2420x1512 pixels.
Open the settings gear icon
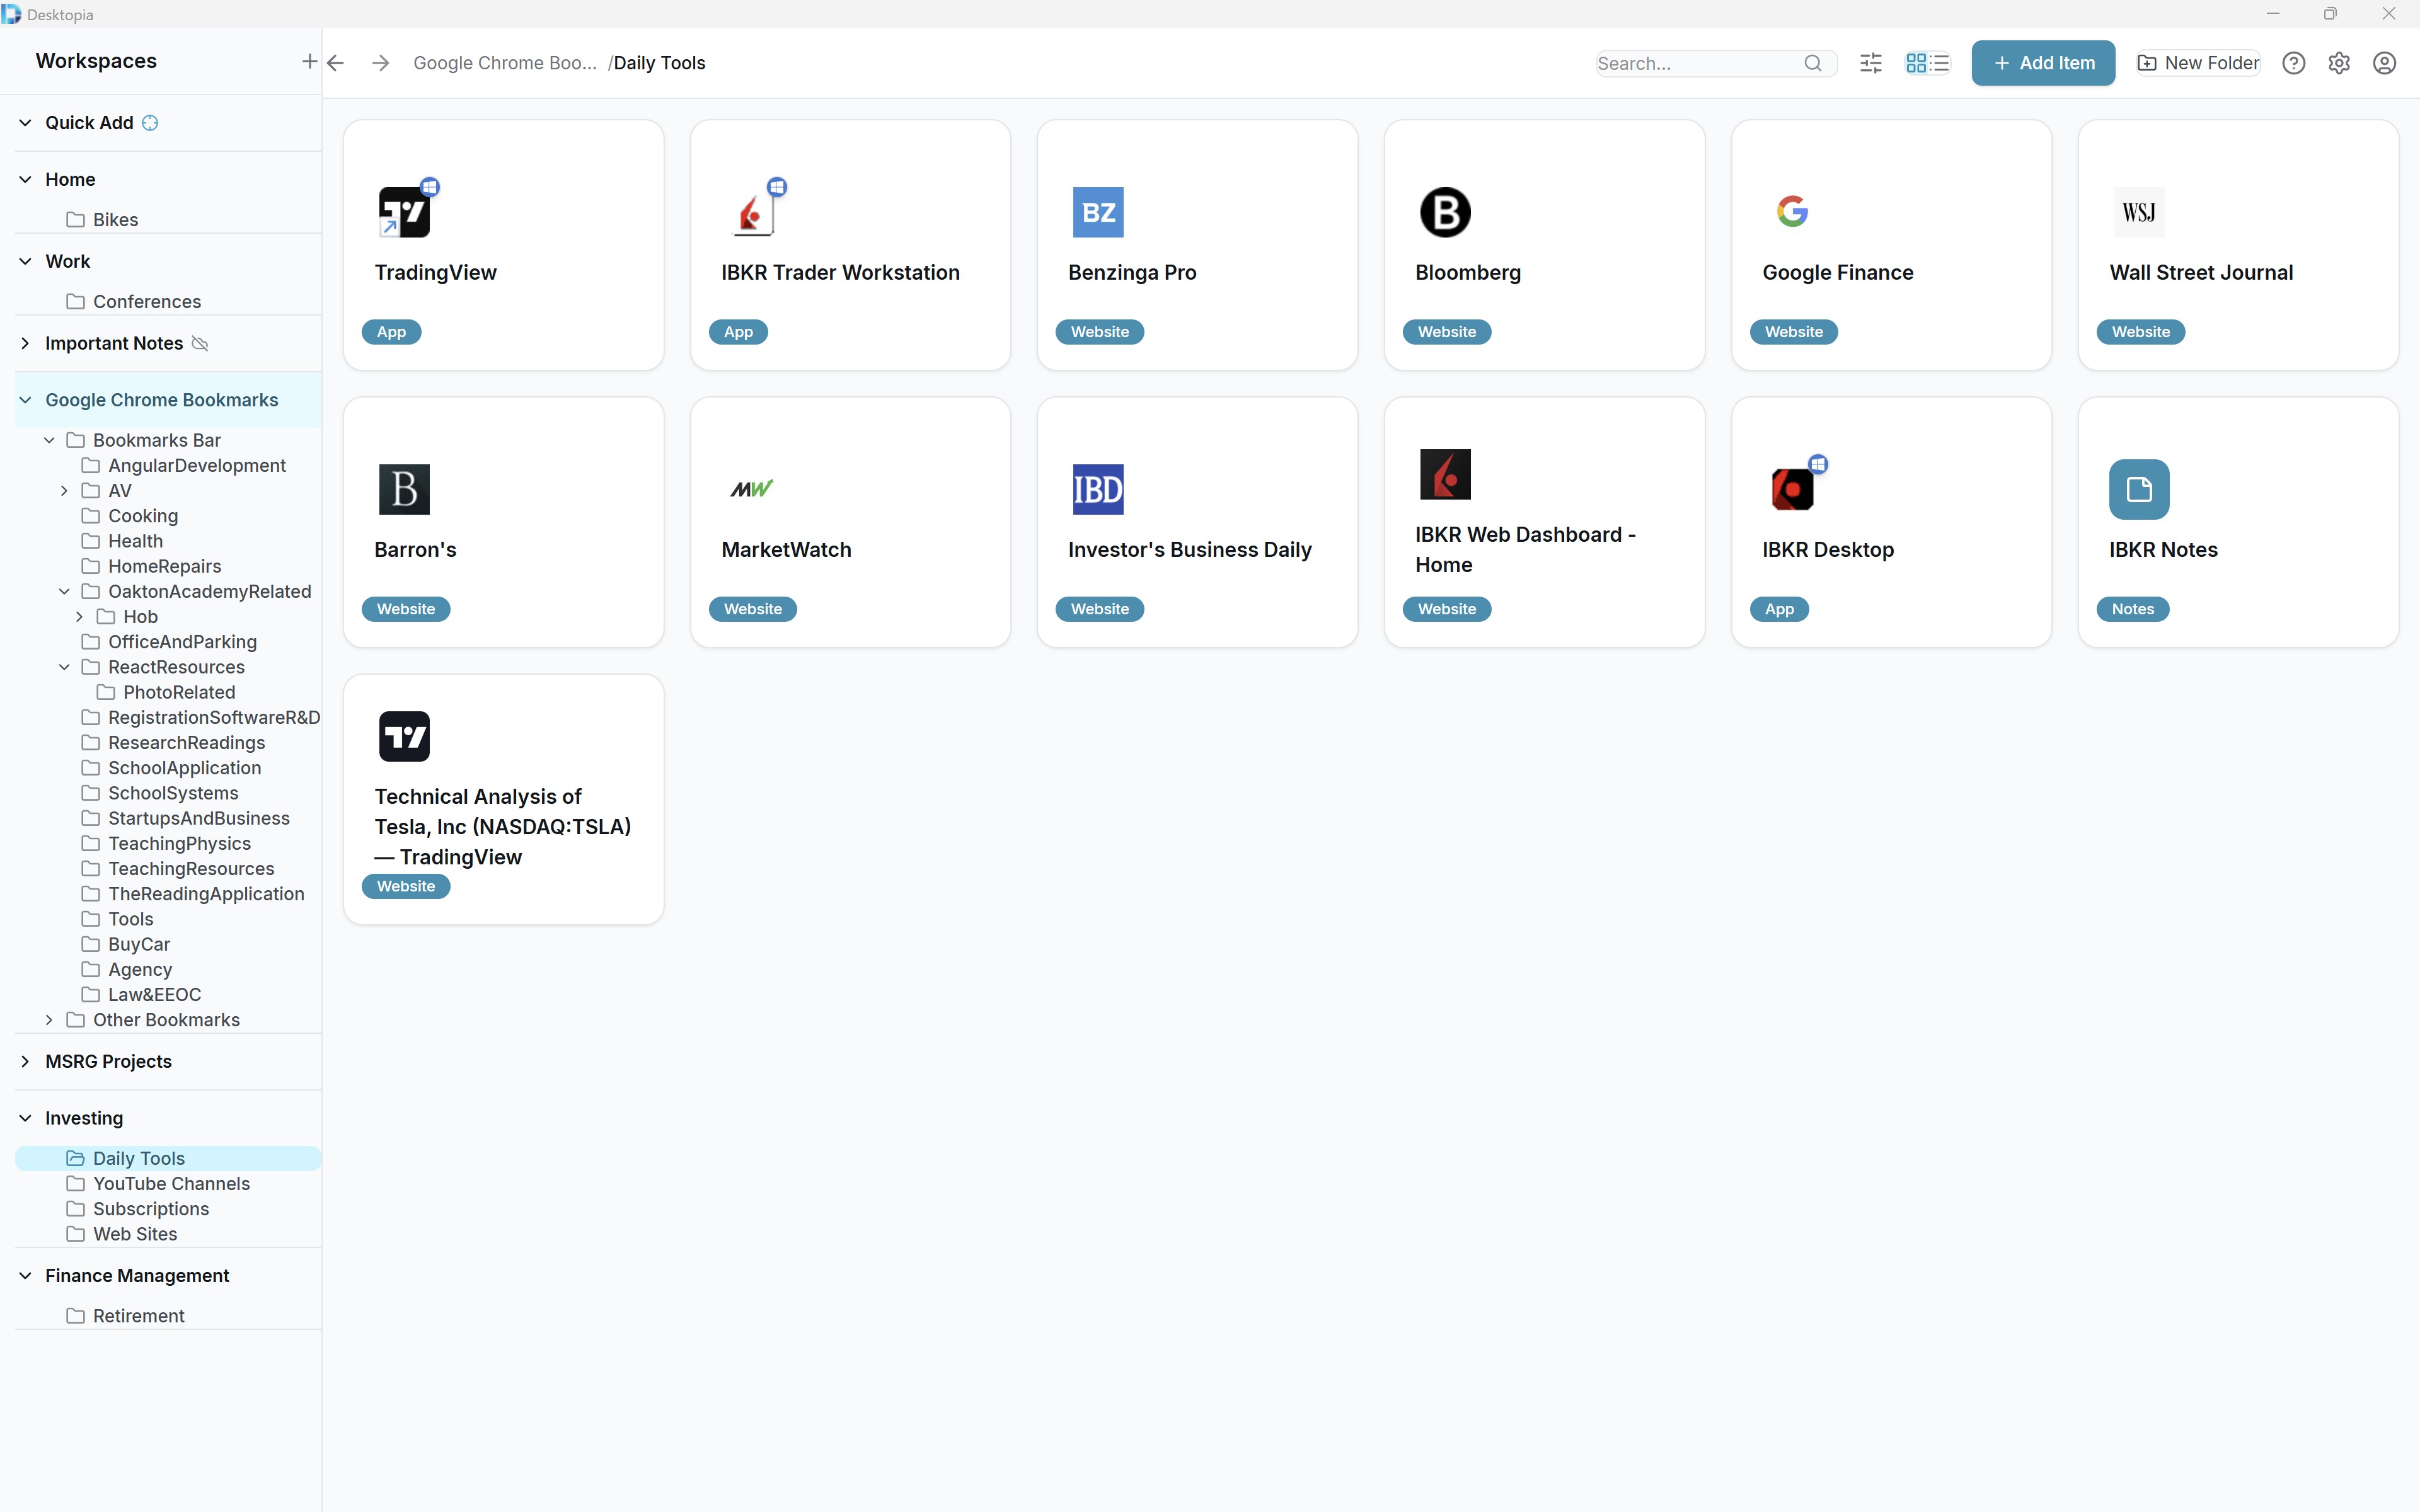[2339, 62]
